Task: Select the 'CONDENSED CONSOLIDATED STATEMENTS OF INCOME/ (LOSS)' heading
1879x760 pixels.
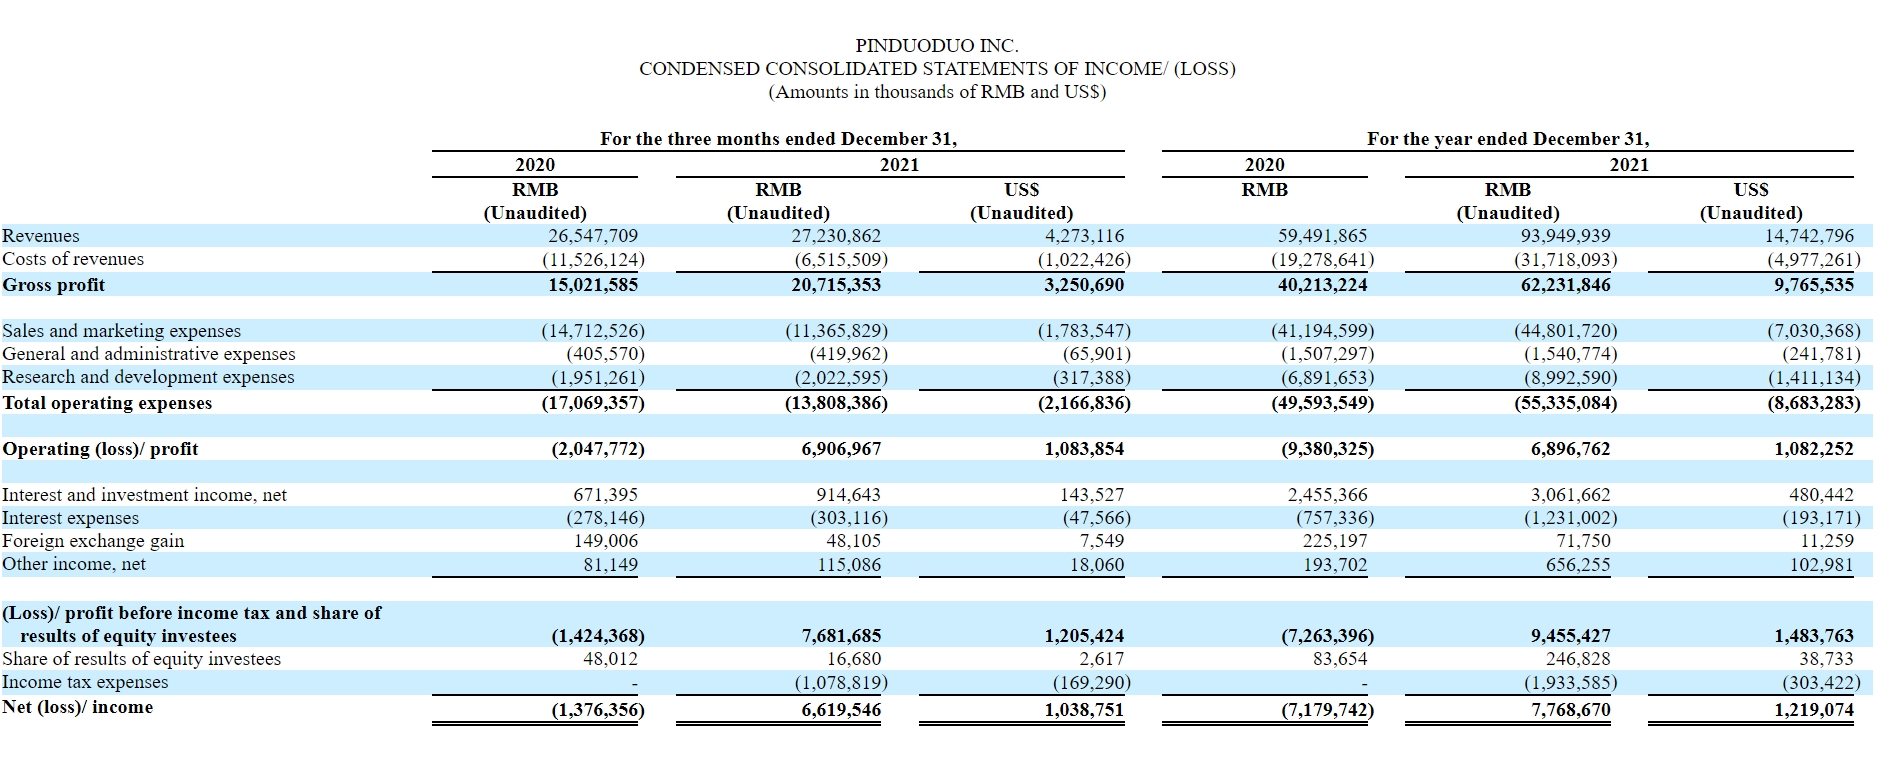Action: pyautogui.click(x=937, y=69)
